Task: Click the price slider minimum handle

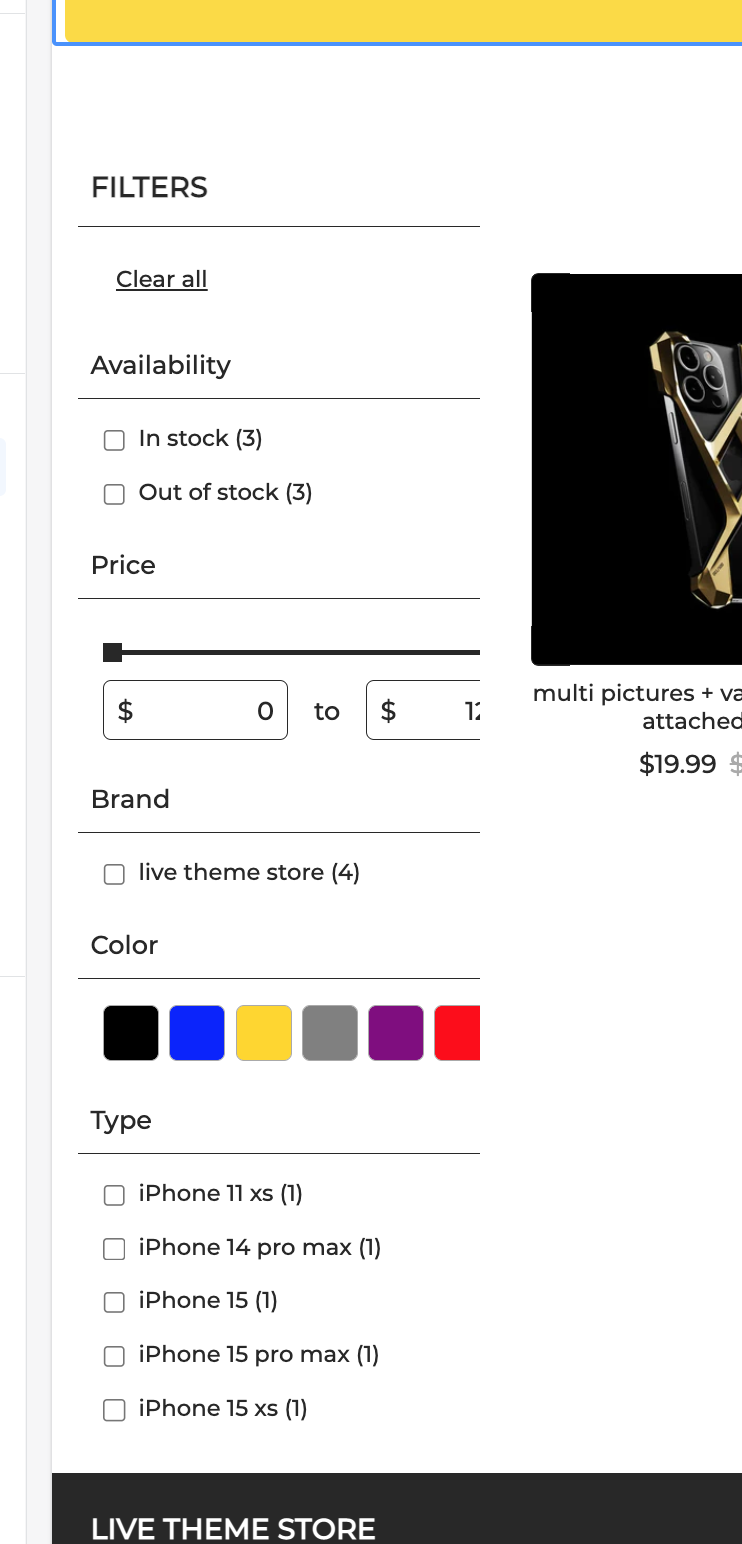Action: pos(112,653)
